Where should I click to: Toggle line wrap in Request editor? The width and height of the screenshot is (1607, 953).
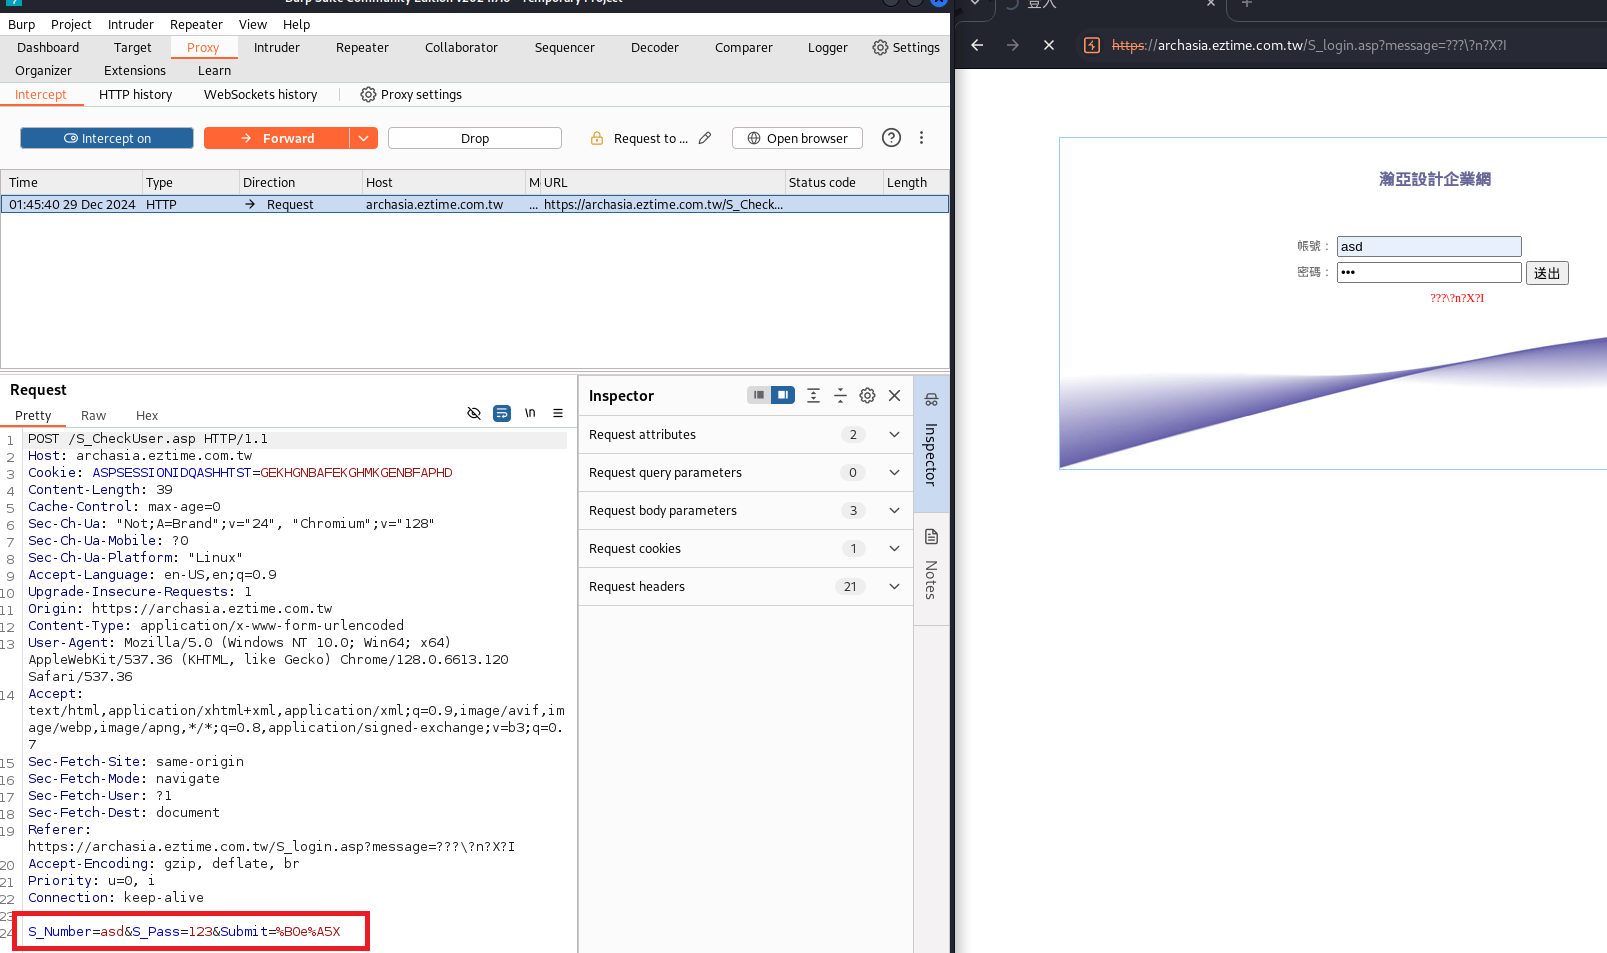click(x=502, y=413)
